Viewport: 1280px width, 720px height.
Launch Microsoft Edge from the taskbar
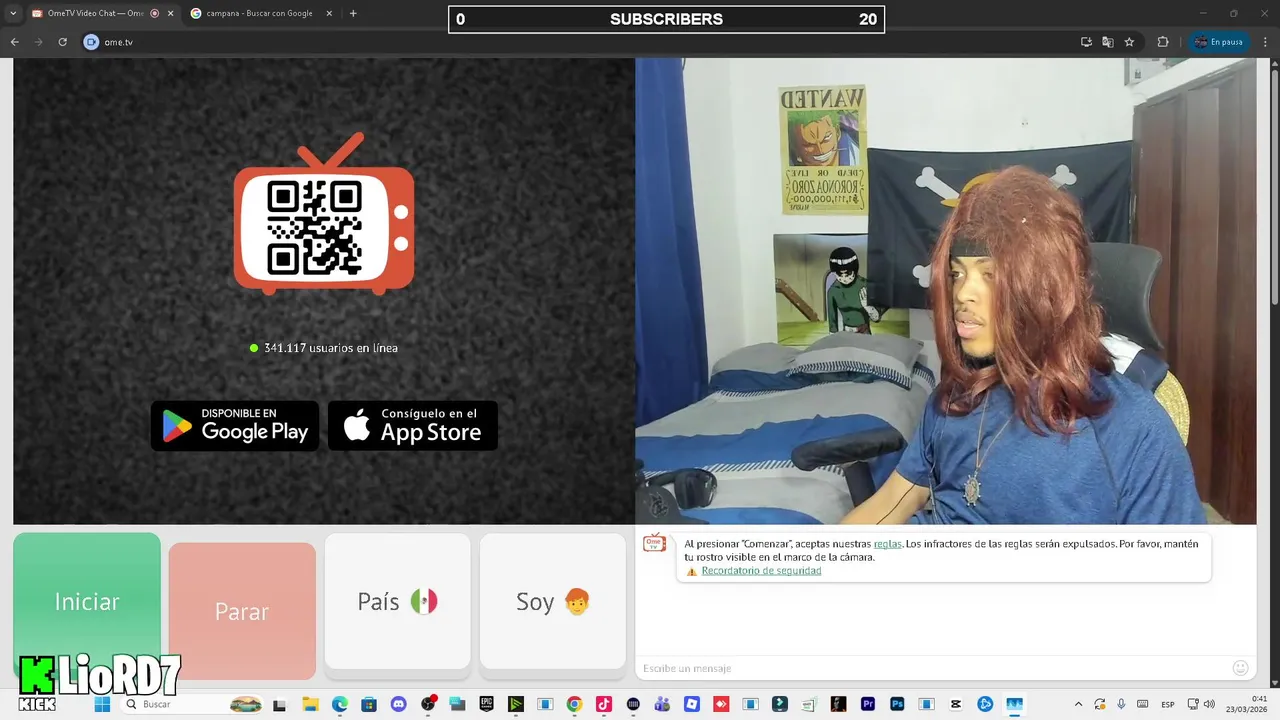[x=339, y=704]
